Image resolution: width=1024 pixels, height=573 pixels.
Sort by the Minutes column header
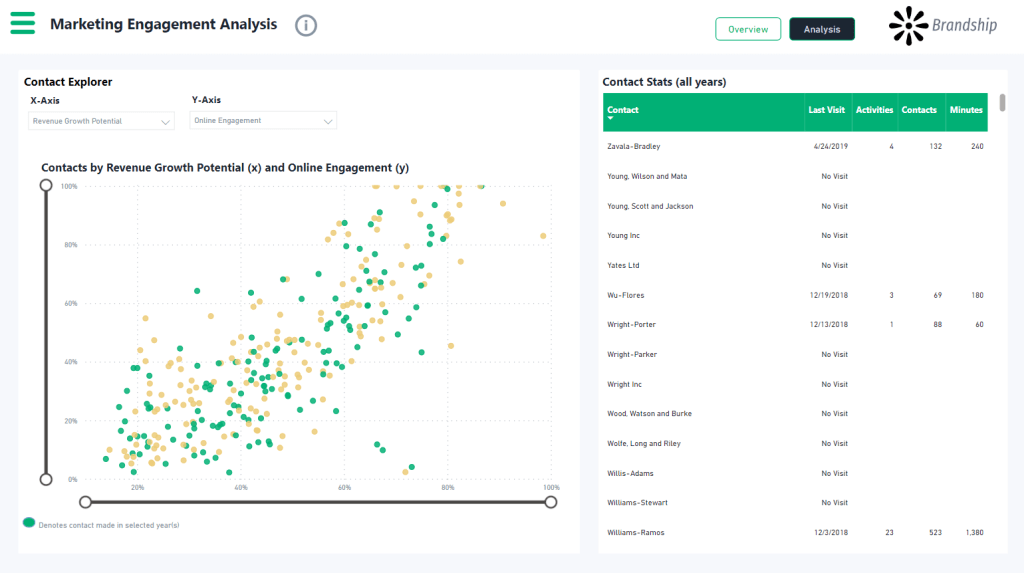[x=966, y=110]
